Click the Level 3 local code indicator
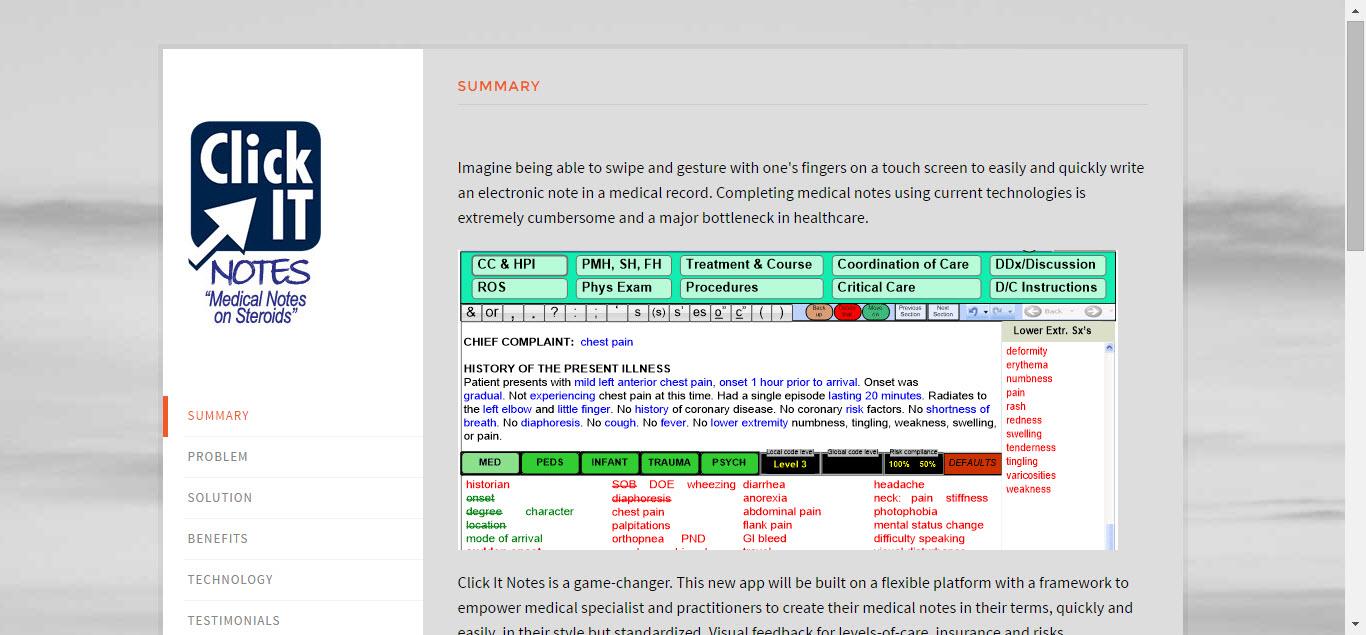 pyautogui.click(x=790, y=464)
